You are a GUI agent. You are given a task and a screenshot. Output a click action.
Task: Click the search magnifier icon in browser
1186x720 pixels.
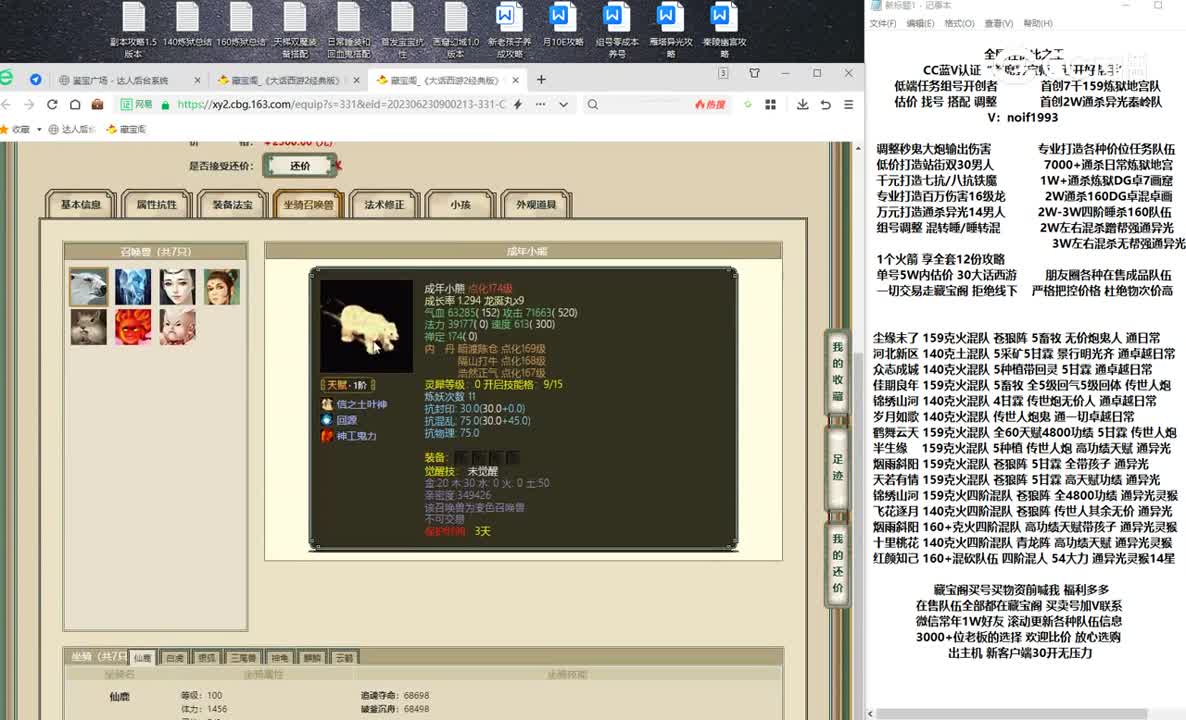pos(593,104)
